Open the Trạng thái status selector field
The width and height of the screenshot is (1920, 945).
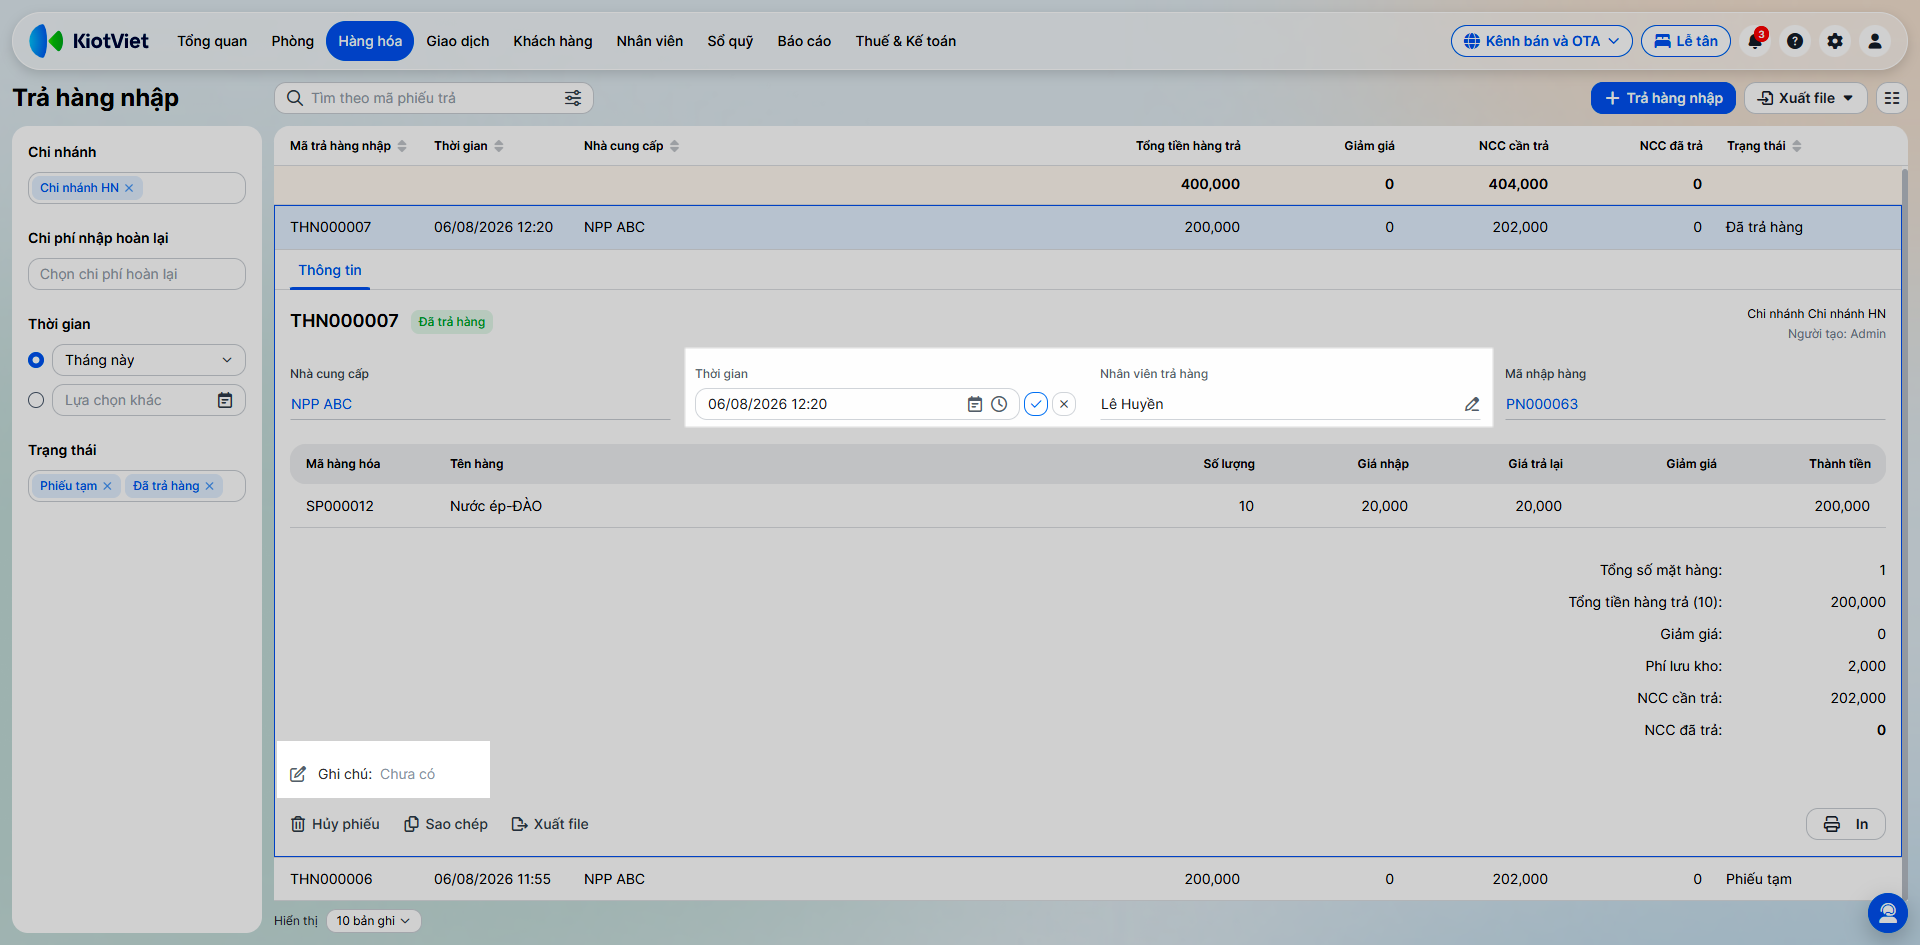137,486
